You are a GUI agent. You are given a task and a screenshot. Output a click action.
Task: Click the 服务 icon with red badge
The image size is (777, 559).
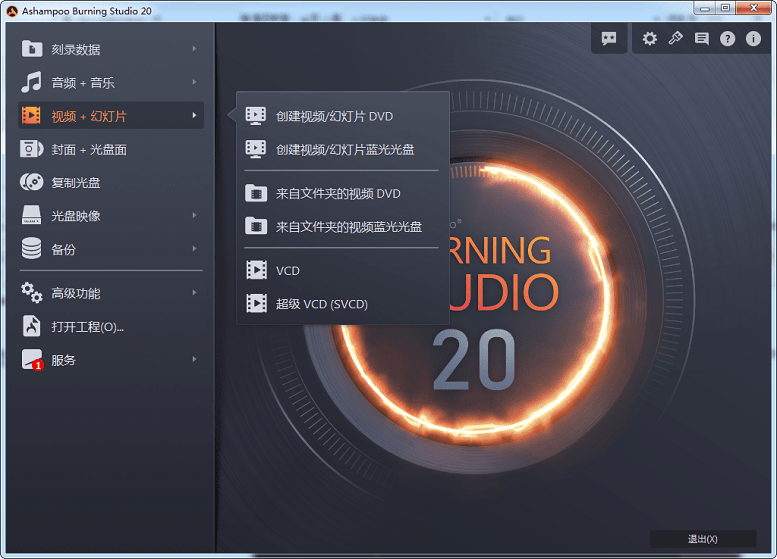point(32,359)
